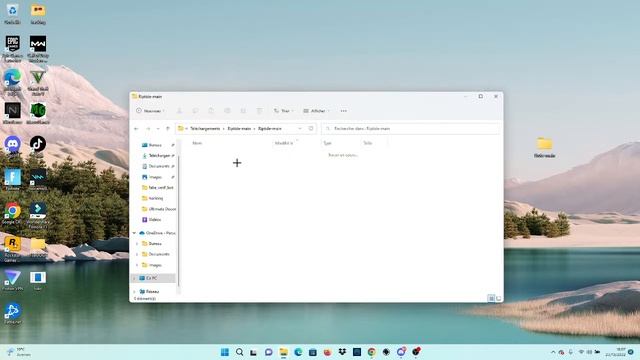Click the first Riptide-main breadcrumb segment
Viewport: 640px width, 360px height.
click(239, 129)
